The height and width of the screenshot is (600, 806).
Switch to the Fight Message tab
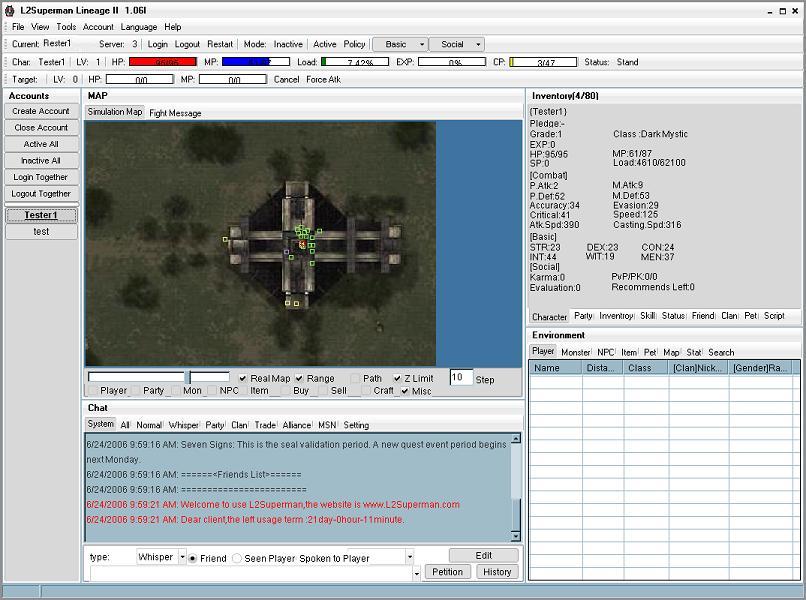[175, 113]
